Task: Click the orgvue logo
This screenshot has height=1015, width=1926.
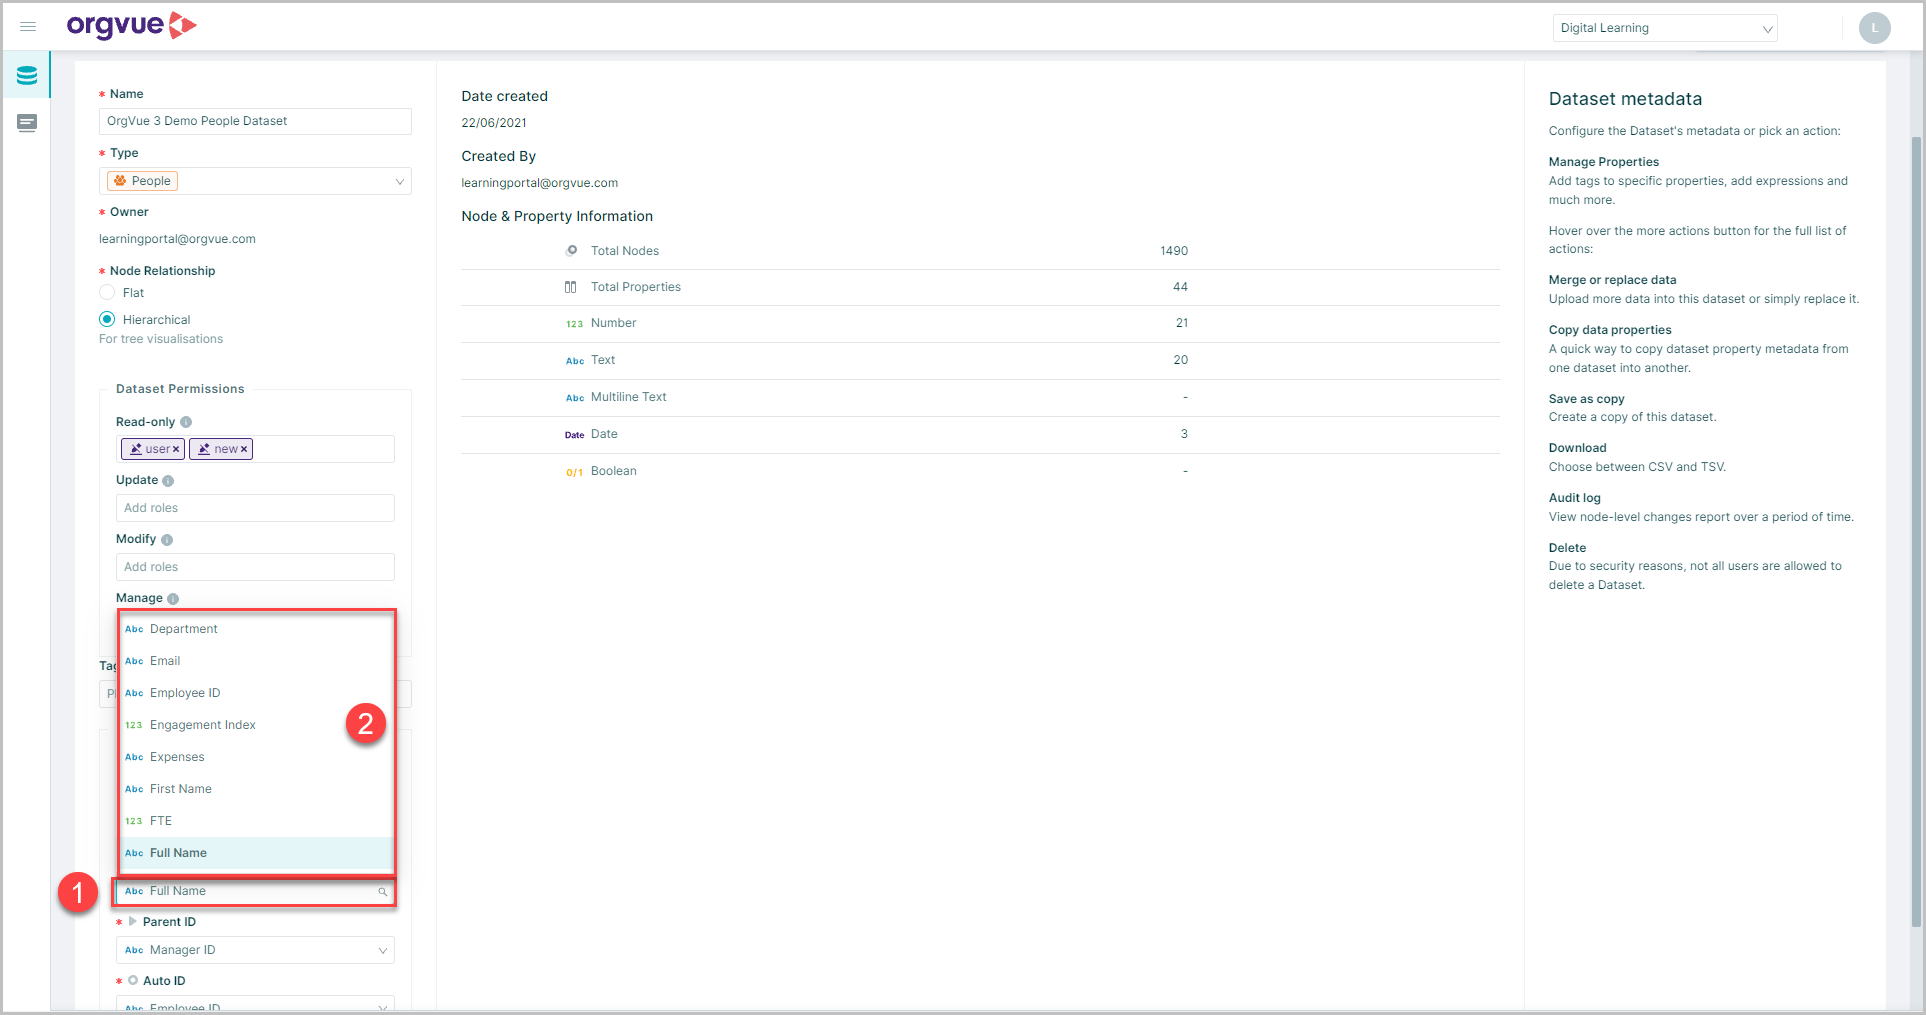Action: (131, 26)
